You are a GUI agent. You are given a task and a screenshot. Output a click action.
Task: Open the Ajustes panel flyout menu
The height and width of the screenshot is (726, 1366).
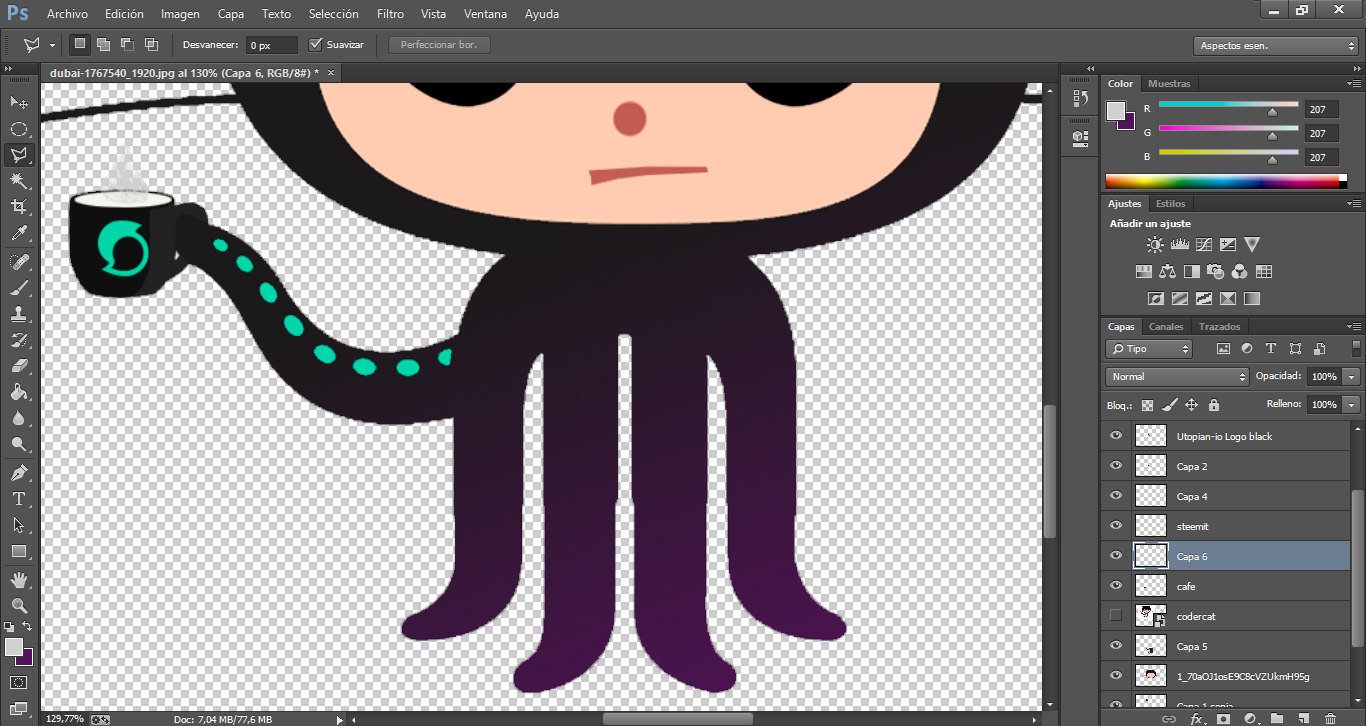pyautogui.click(x=1354, y=204)
